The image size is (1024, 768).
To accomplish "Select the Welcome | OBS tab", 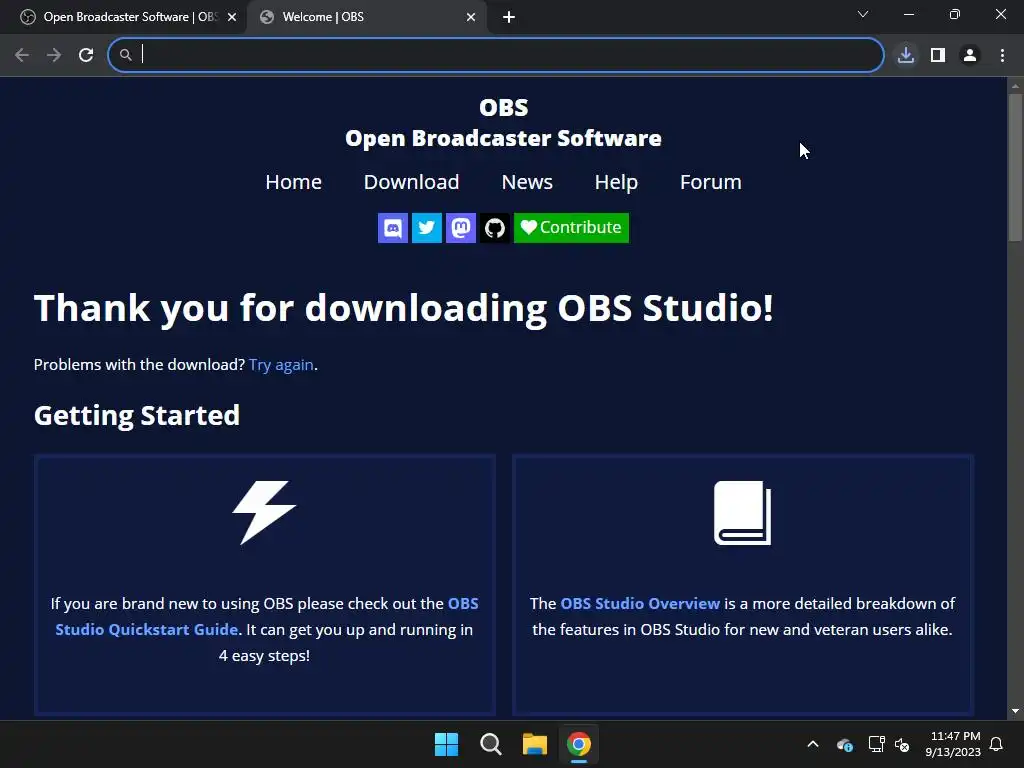I will pos(366,17).
